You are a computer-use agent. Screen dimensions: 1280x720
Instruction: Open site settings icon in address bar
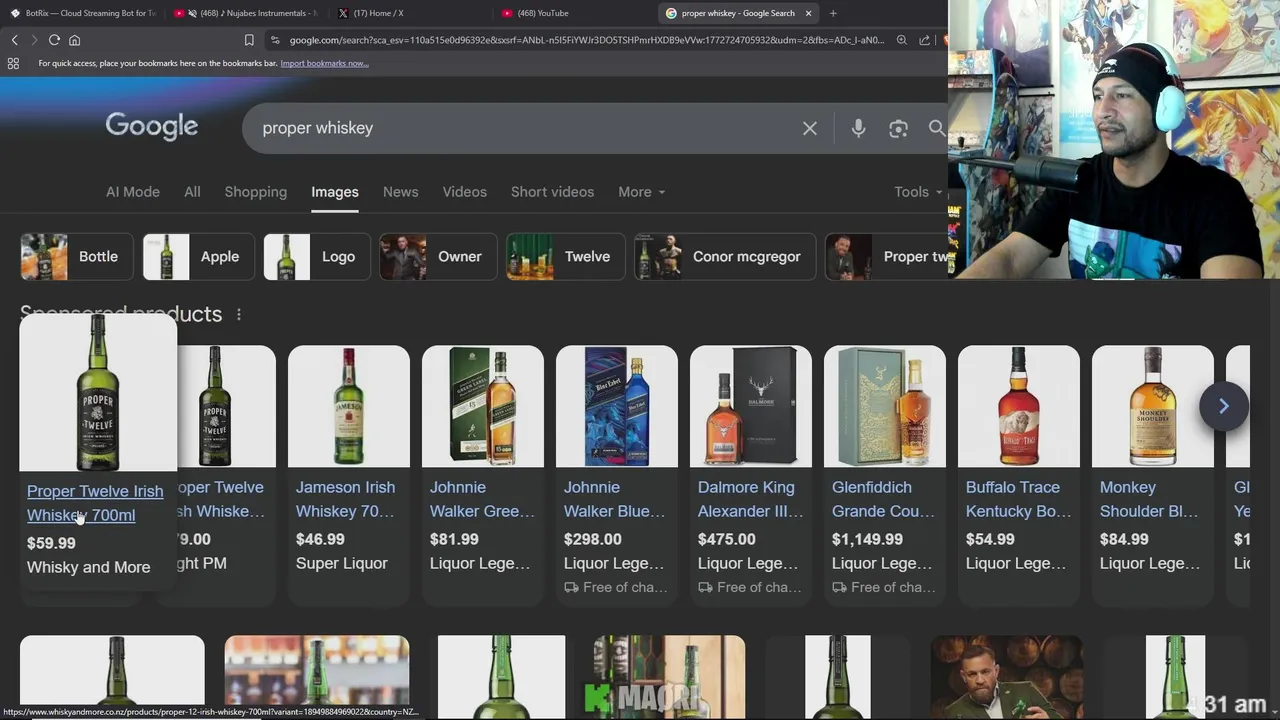tap(275, 40)
